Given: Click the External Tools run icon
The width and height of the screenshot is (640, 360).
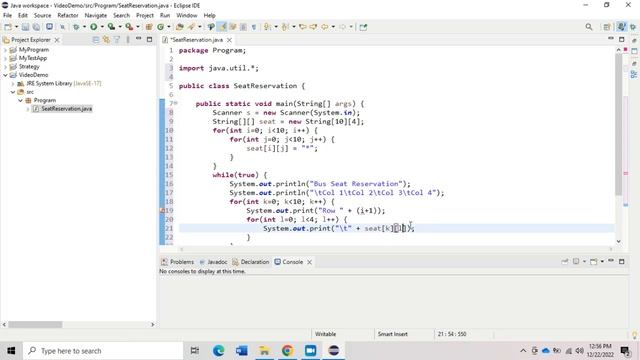Looking at the screenshot, I should [x=129, y=27].
